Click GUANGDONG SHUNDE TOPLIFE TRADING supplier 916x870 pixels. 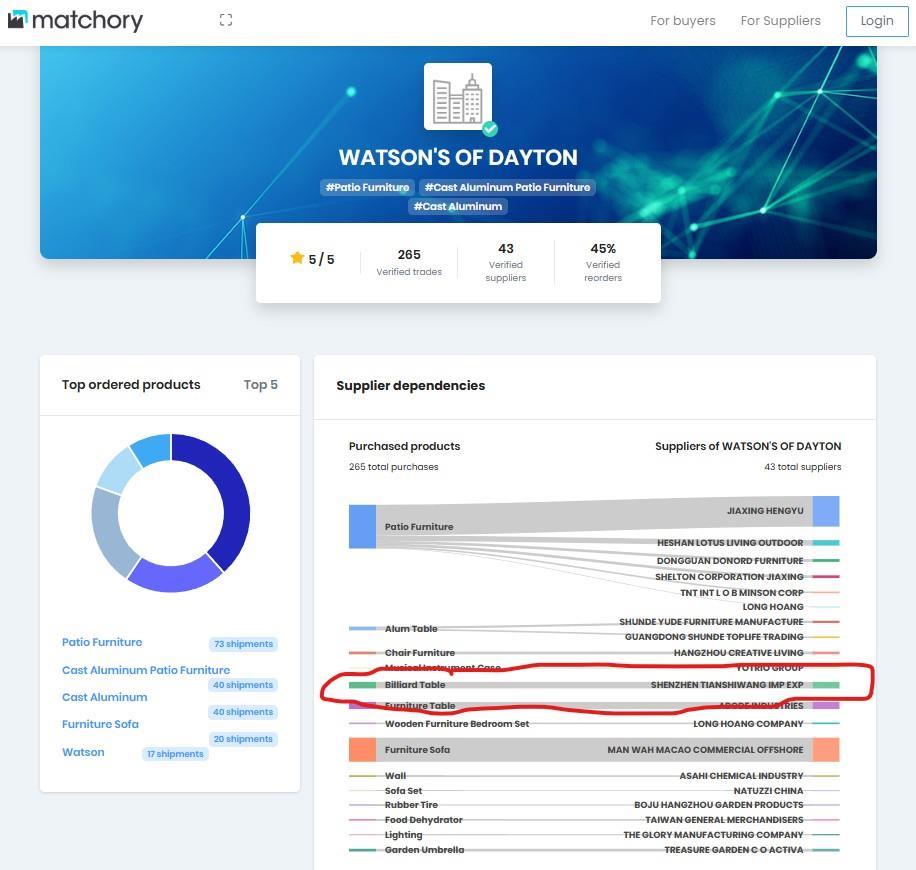[x=714, y=637]
